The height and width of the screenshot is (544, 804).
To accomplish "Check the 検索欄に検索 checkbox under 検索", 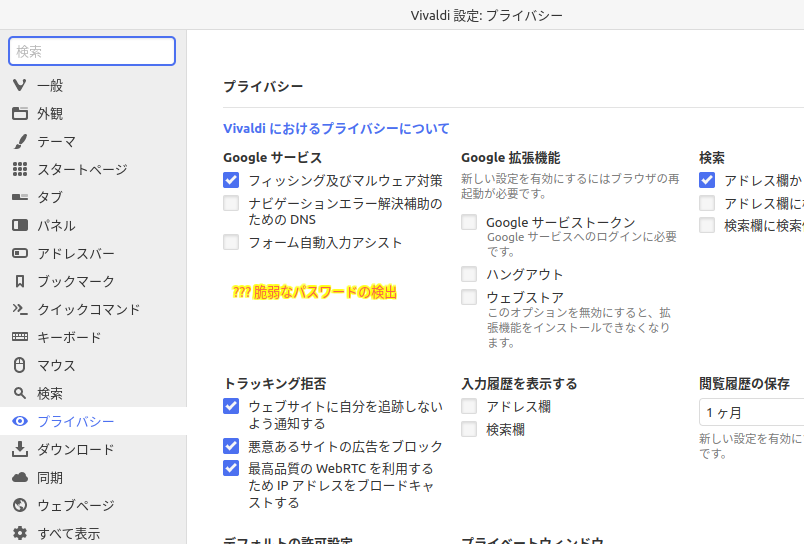I will point(707,225).
